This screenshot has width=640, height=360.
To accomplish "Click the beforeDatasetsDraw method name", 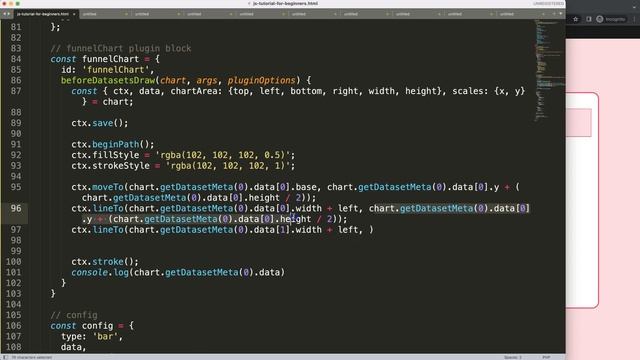I will coord(108,80).
